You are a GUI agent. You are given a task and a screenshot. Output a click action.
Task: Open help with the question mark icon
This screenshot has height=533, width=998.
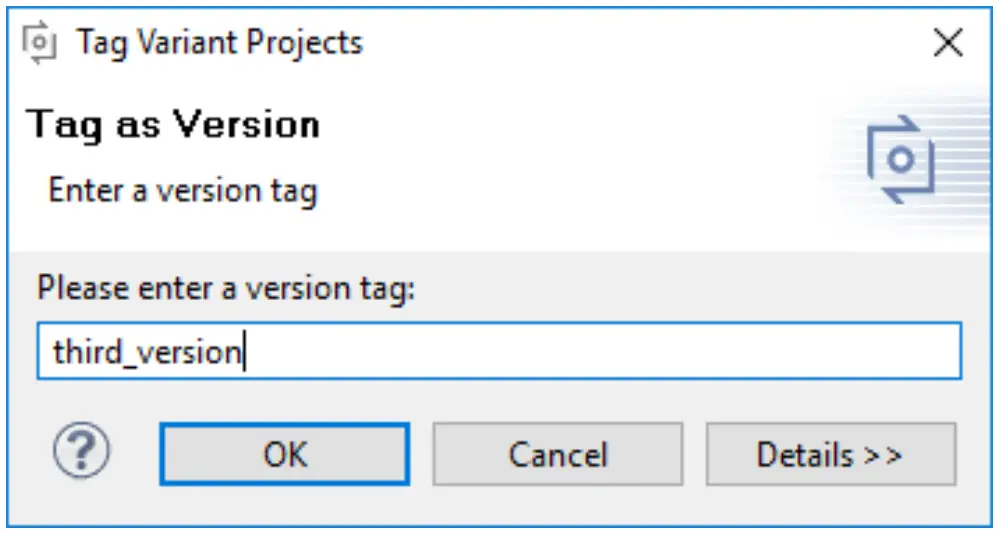[82, 454]
